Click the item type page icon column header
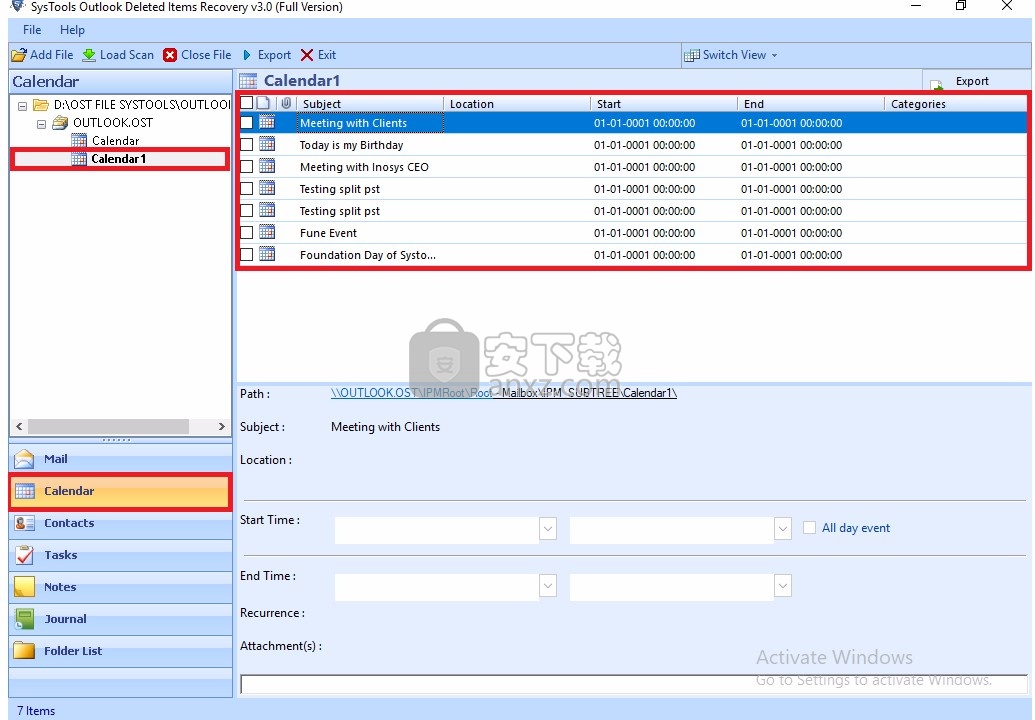The image size is (1035, 720). pos(263,103)
